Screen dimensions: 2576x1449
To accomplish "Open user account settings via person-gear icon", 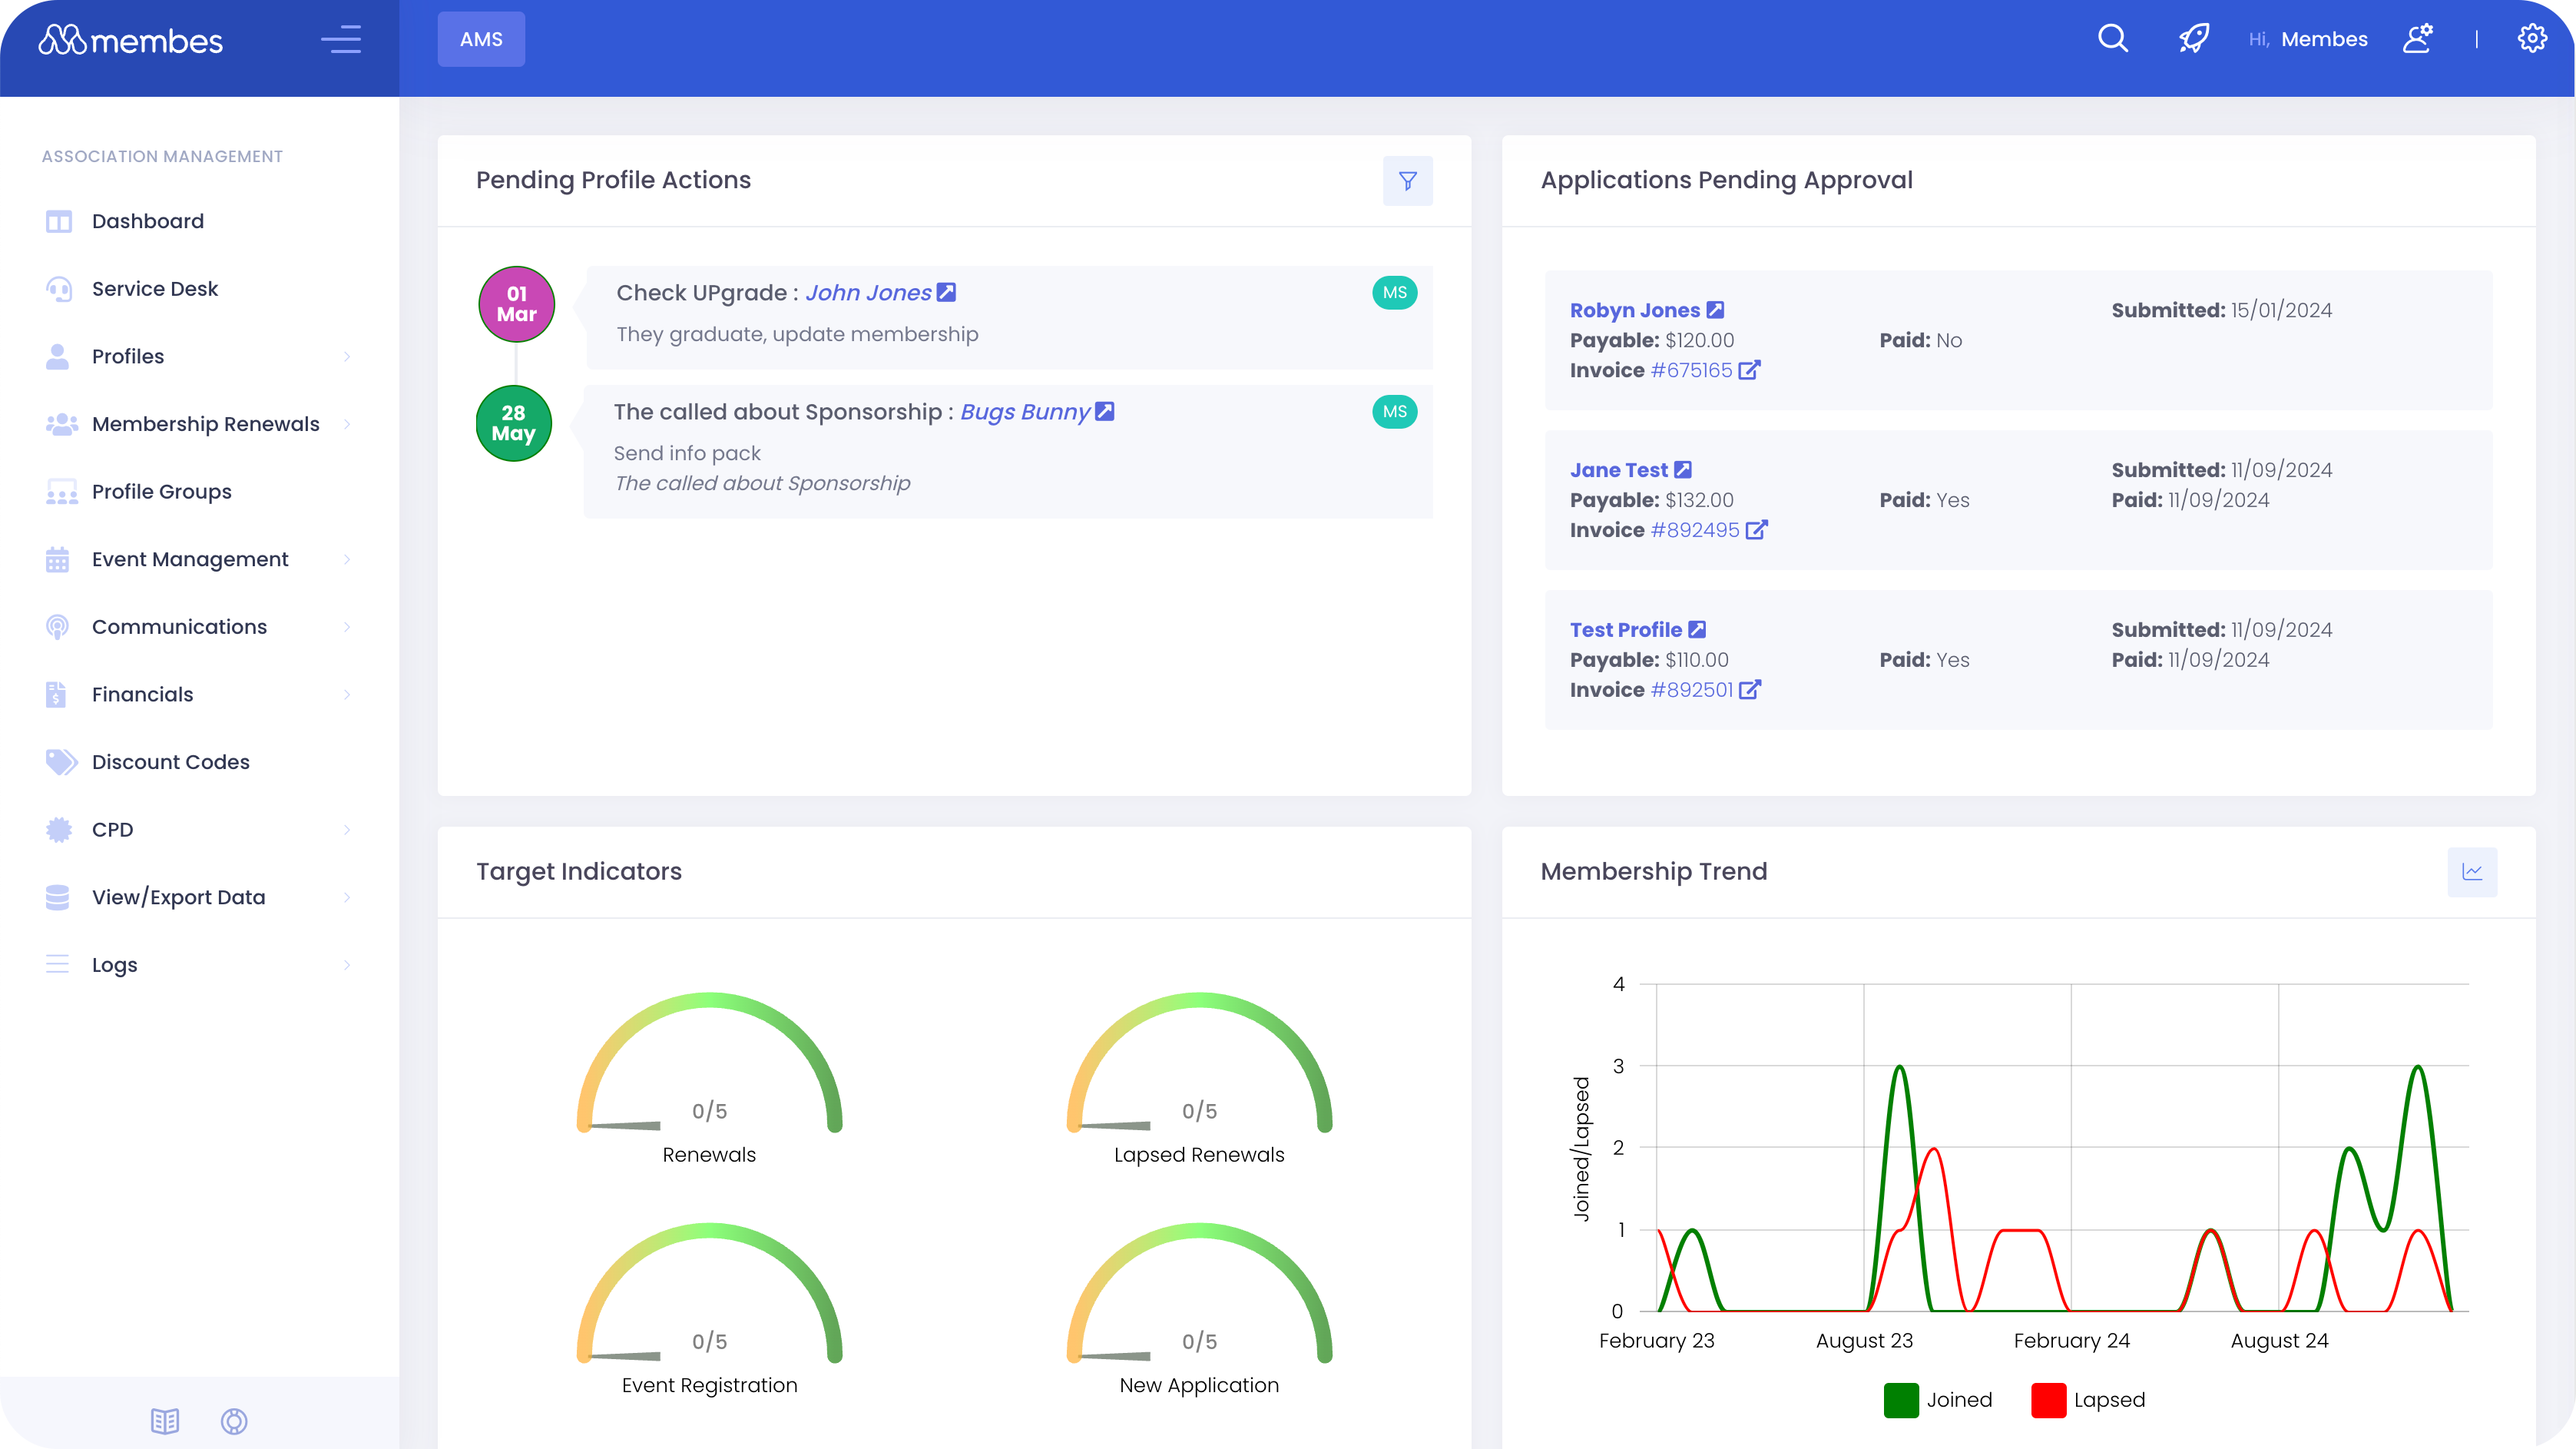I will pyautogui.click(x=2419, y=38).
